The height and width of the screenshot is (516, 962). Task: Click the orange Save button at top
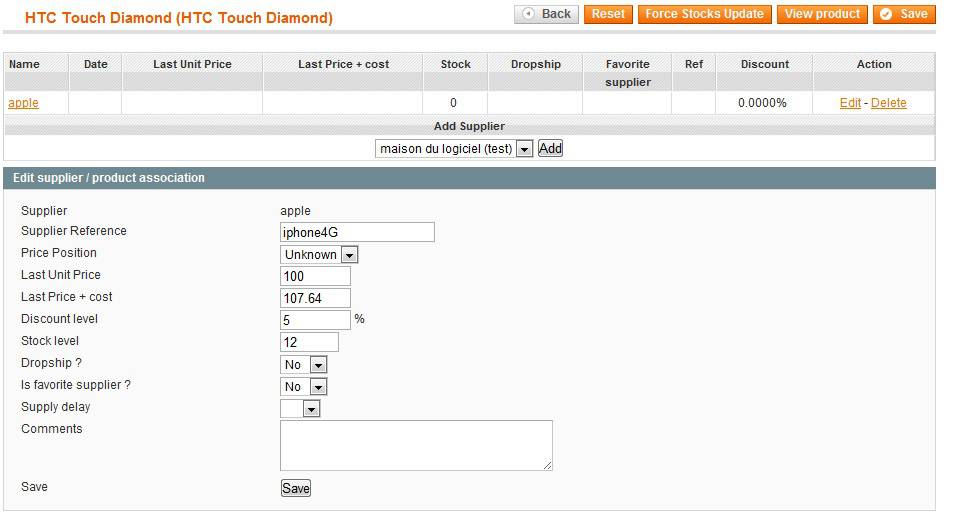pos(904,14)
